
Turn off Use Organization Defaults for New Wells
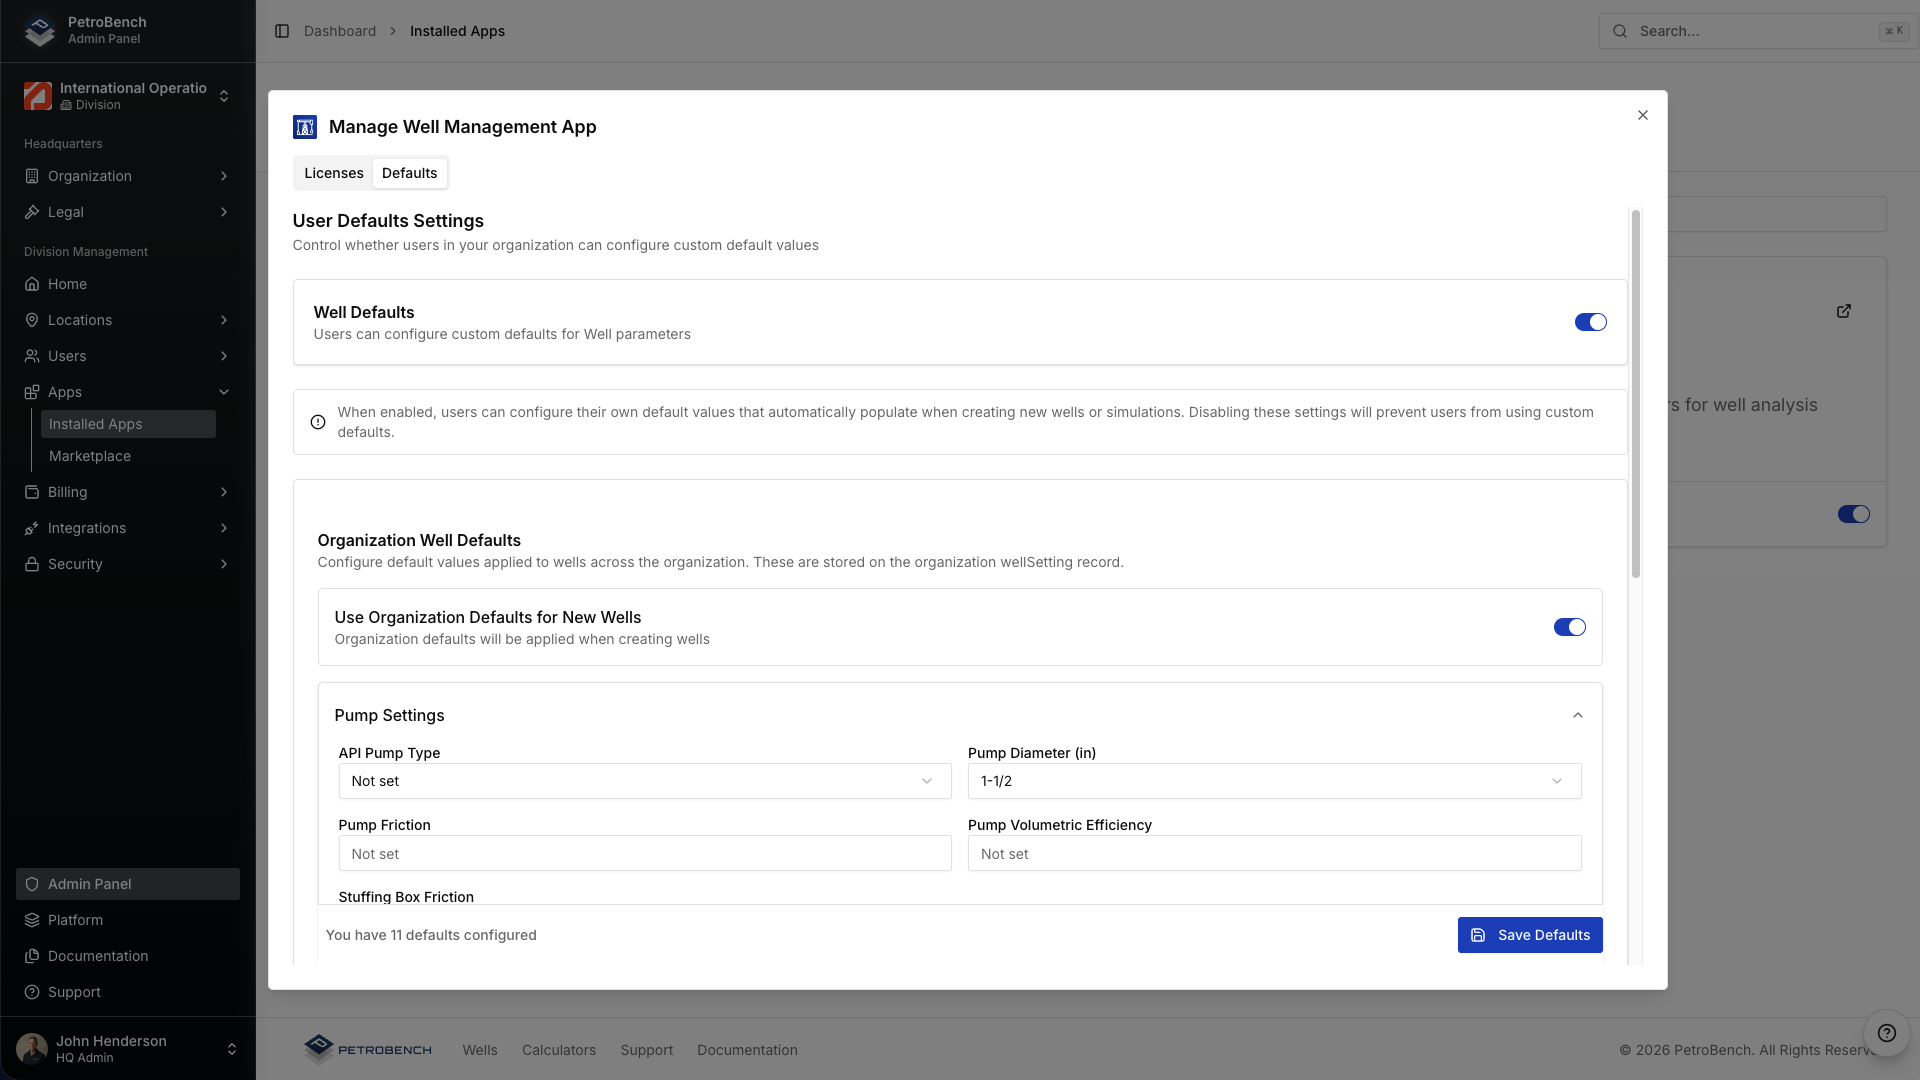pos(1569,627)
